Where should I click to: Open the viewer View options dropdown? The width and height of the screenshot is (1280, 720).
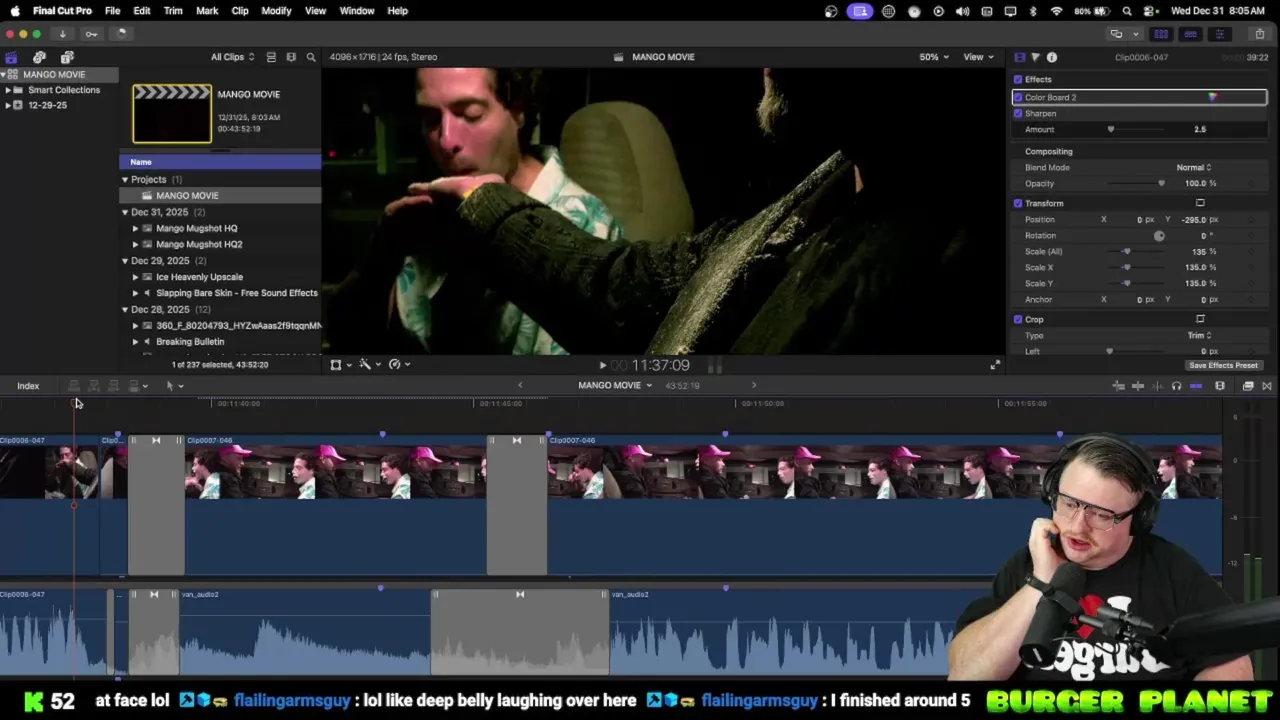[977, 57]
